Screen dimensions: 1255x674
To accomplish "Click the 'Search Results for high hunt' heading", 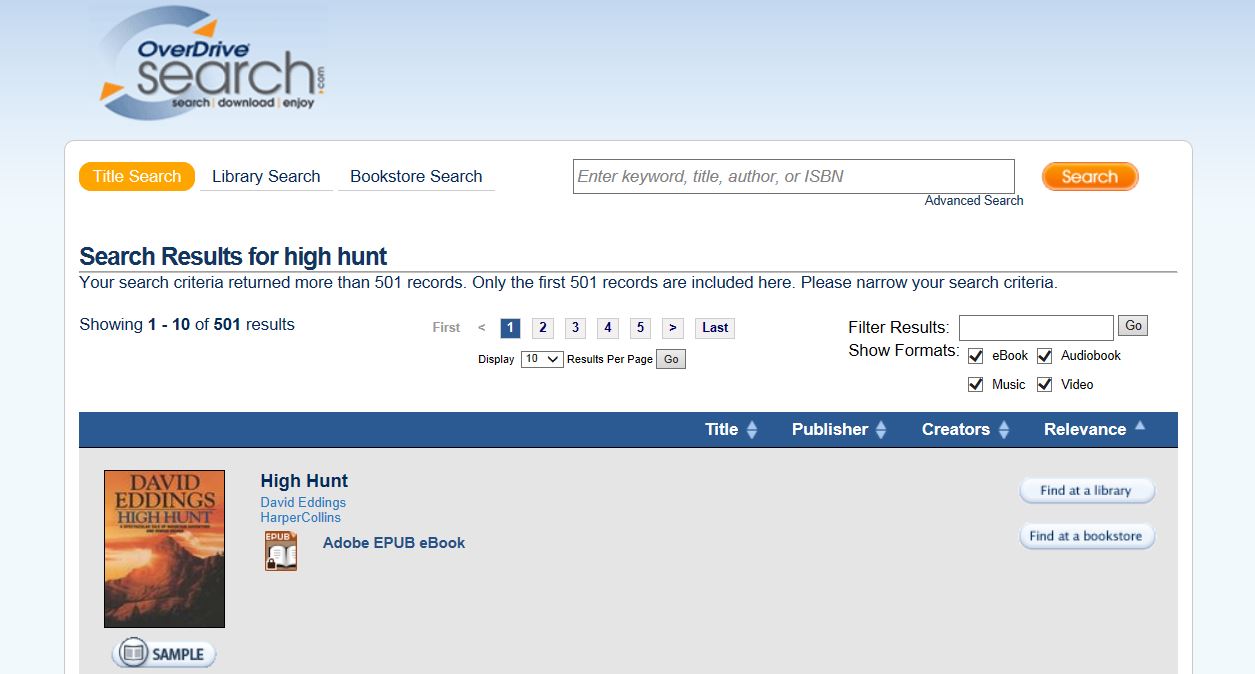I will click(x=233, y=256).
